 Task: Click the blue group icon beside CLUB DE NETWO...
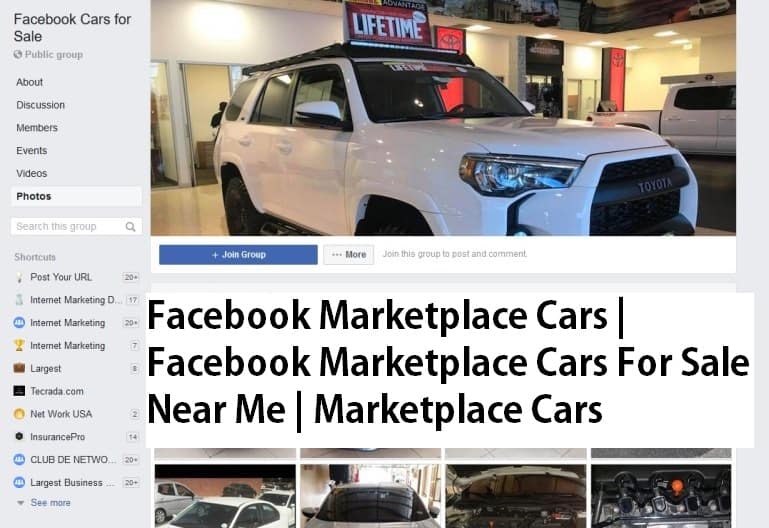click(19, 459)
